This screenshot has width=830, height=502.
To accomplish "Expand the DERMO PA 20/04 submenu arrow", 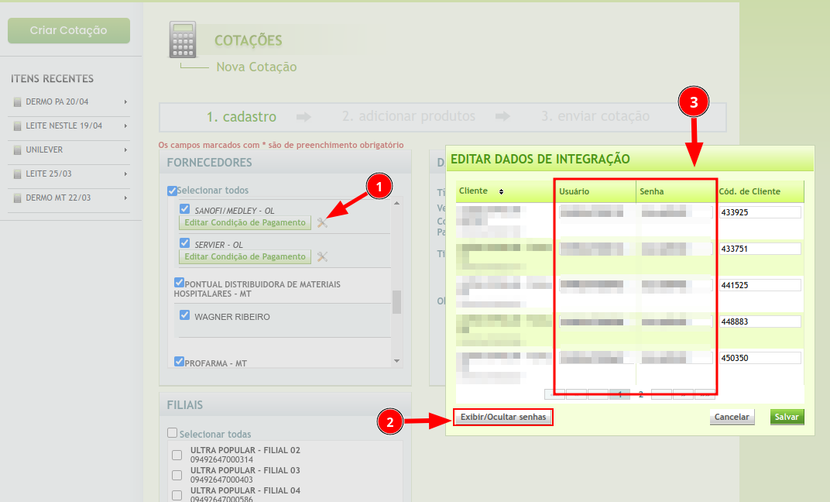I will (125, 102).
